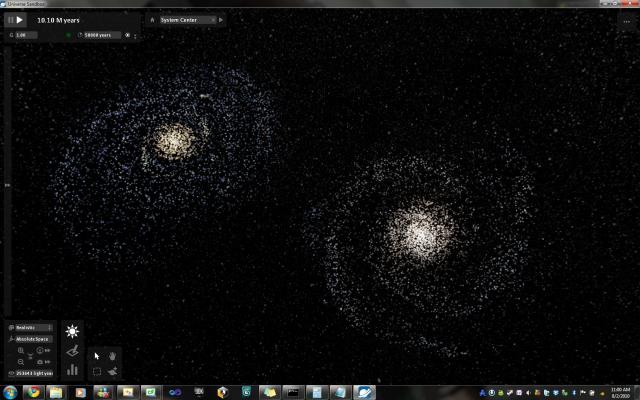This screenshot has width=640, height=400.
Task: Click the time step value in years
Action: click(102, 35)
